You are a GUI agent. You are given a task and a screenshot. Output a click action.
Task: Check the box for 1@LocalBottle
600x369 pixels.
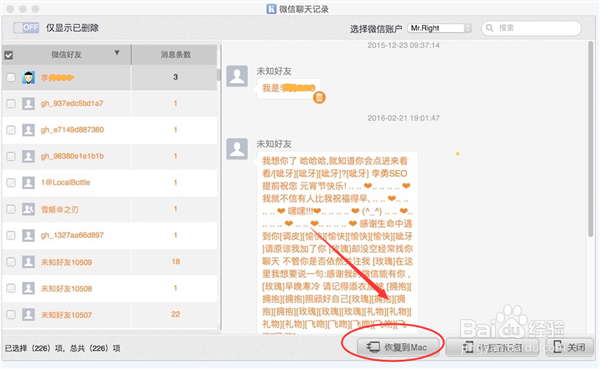11,183
